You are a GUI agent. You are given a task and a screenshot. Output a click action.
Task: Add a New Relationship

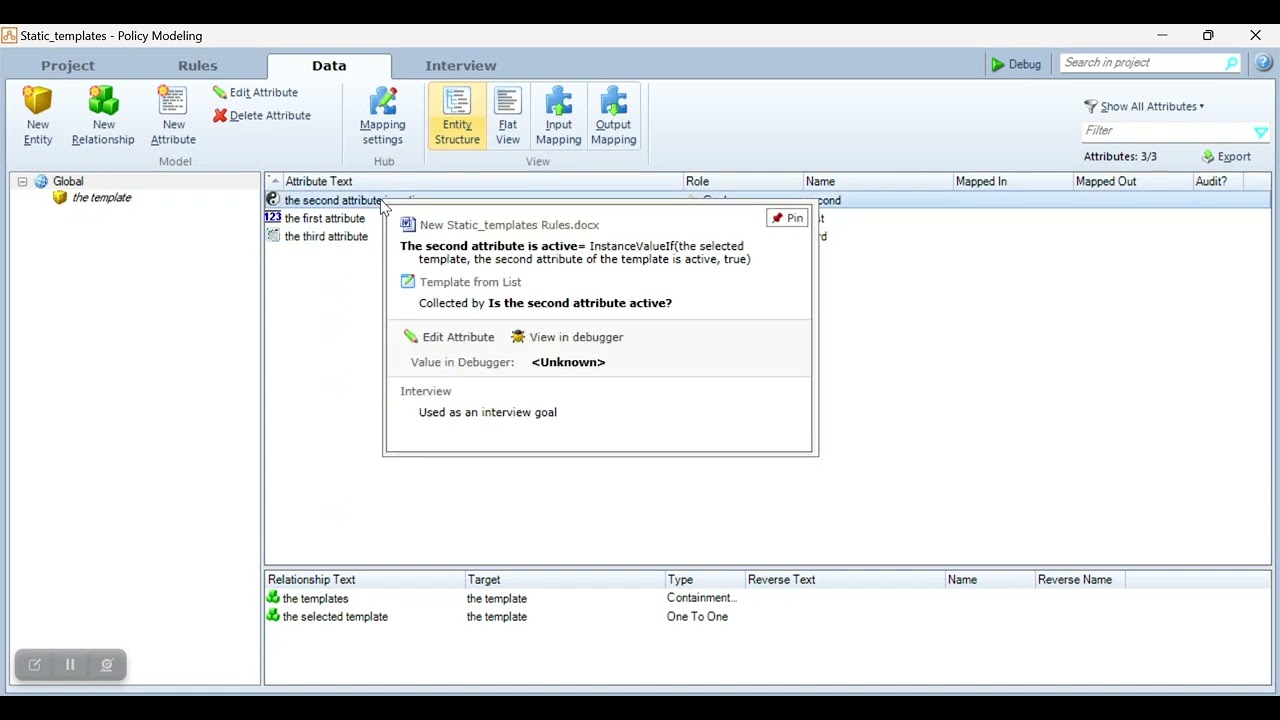103,116
